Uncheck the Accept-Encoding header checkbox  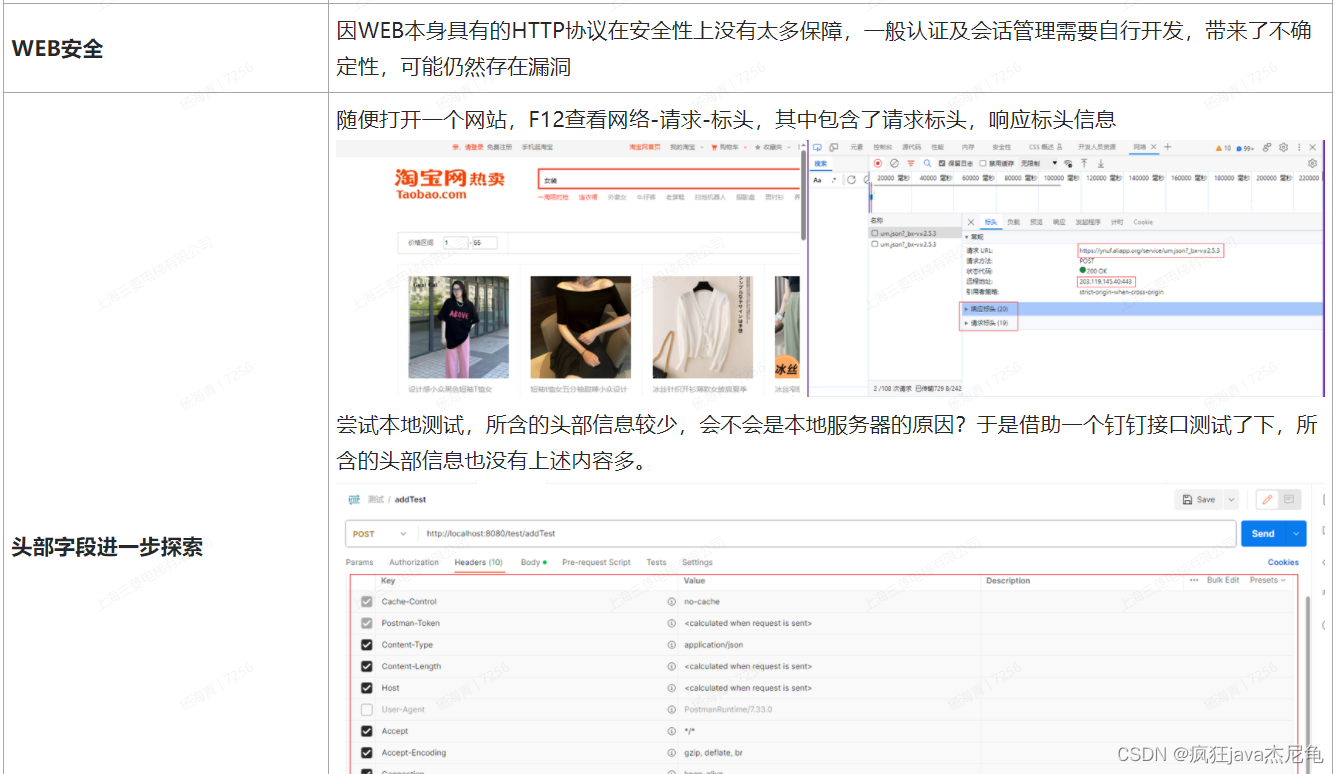click(x=366, y=753)
